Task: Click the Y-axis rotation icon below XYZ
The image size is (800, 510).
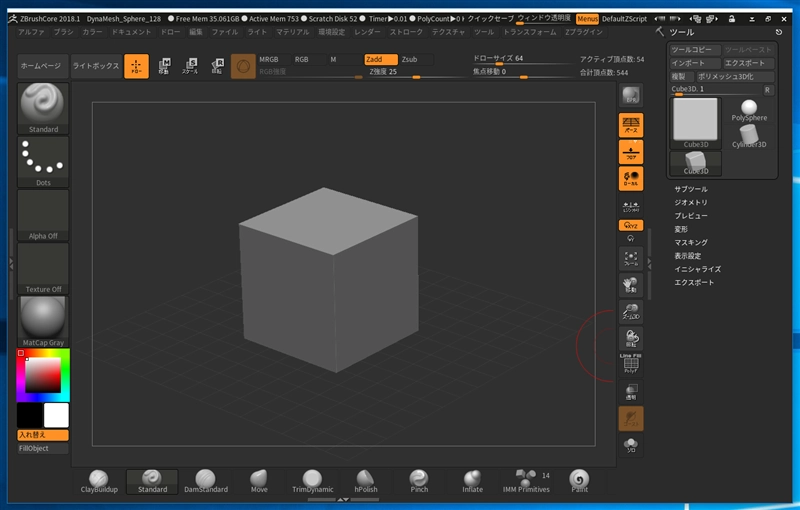Action: tap(631, 238)
